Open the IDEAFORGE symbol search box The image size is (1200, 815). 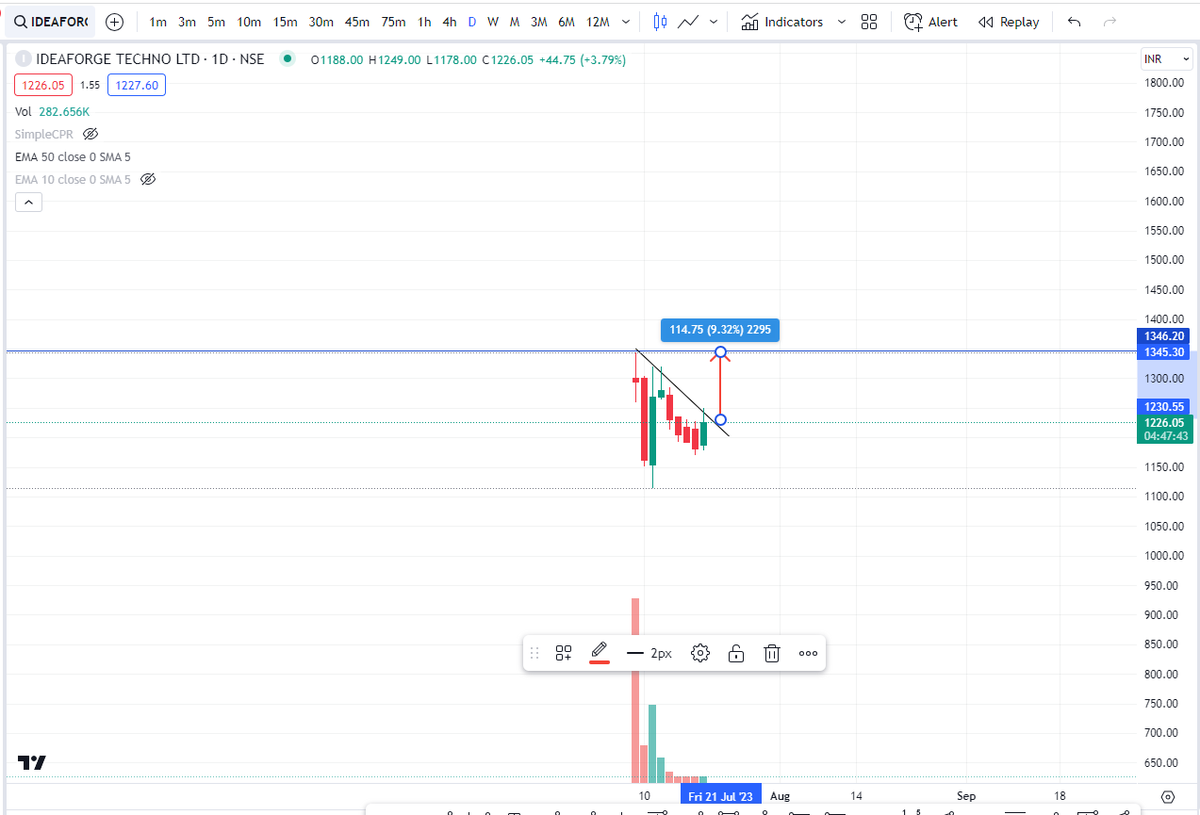coord(51,21)
